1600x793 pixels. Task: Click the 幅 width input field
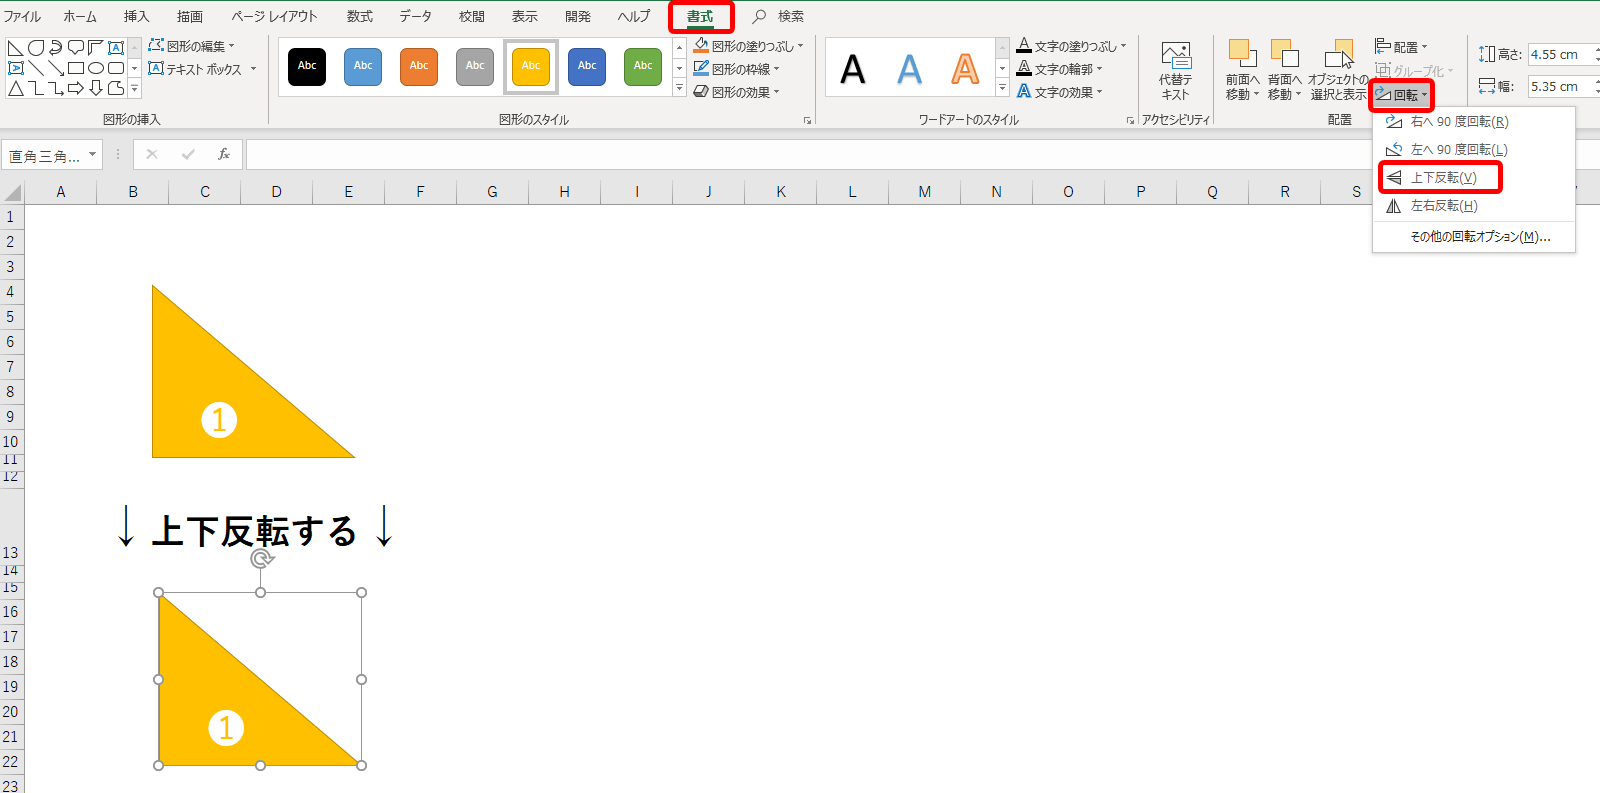pyautogui.click(x=1563, y=86)
